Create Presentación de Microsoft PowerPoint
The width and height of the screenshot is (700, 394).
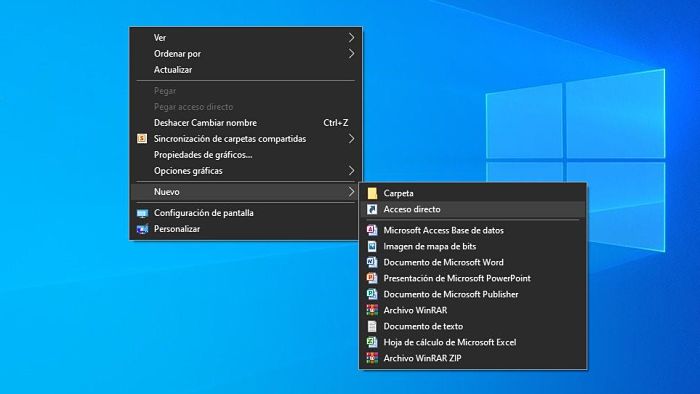[x=473, y=278]
